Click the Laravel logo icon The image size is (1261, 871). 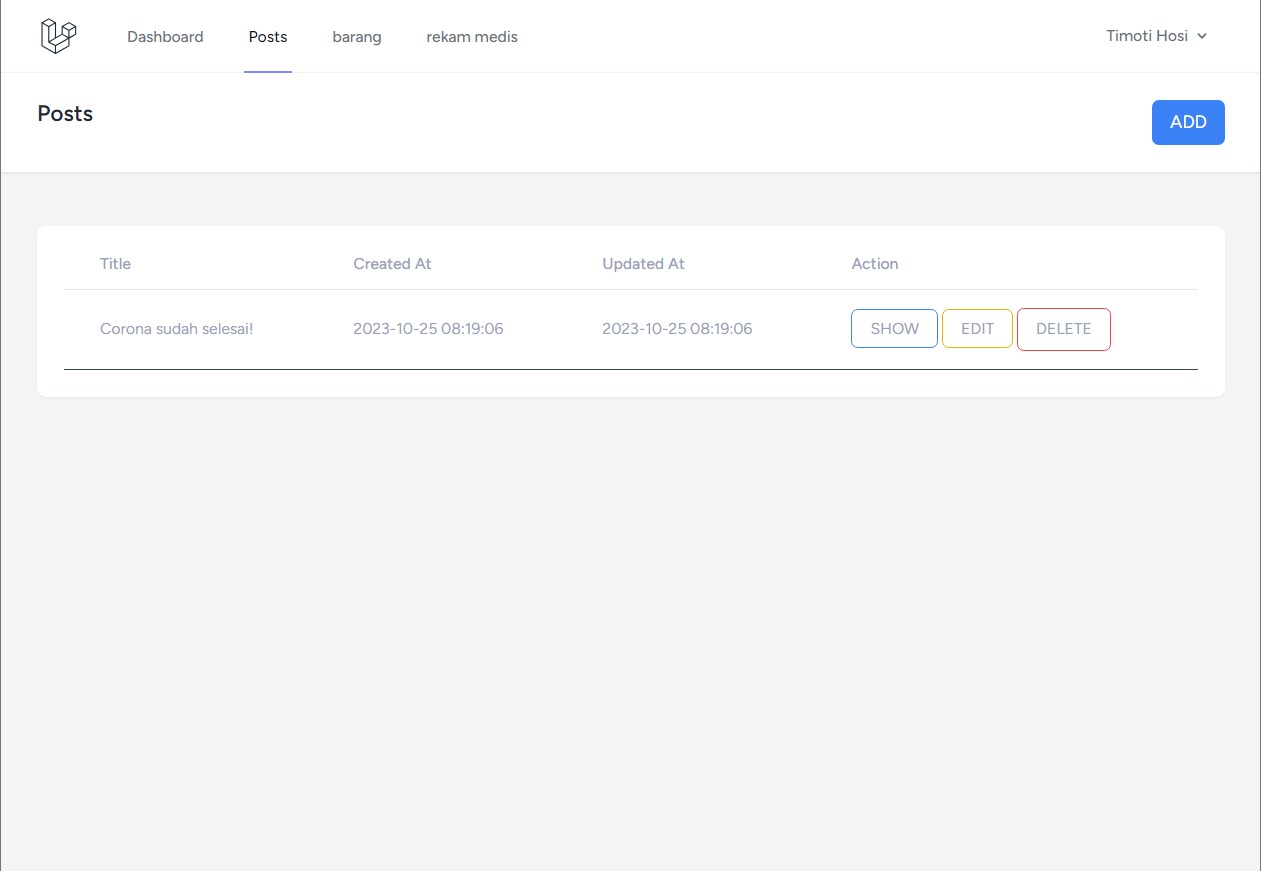coord(57,35)
